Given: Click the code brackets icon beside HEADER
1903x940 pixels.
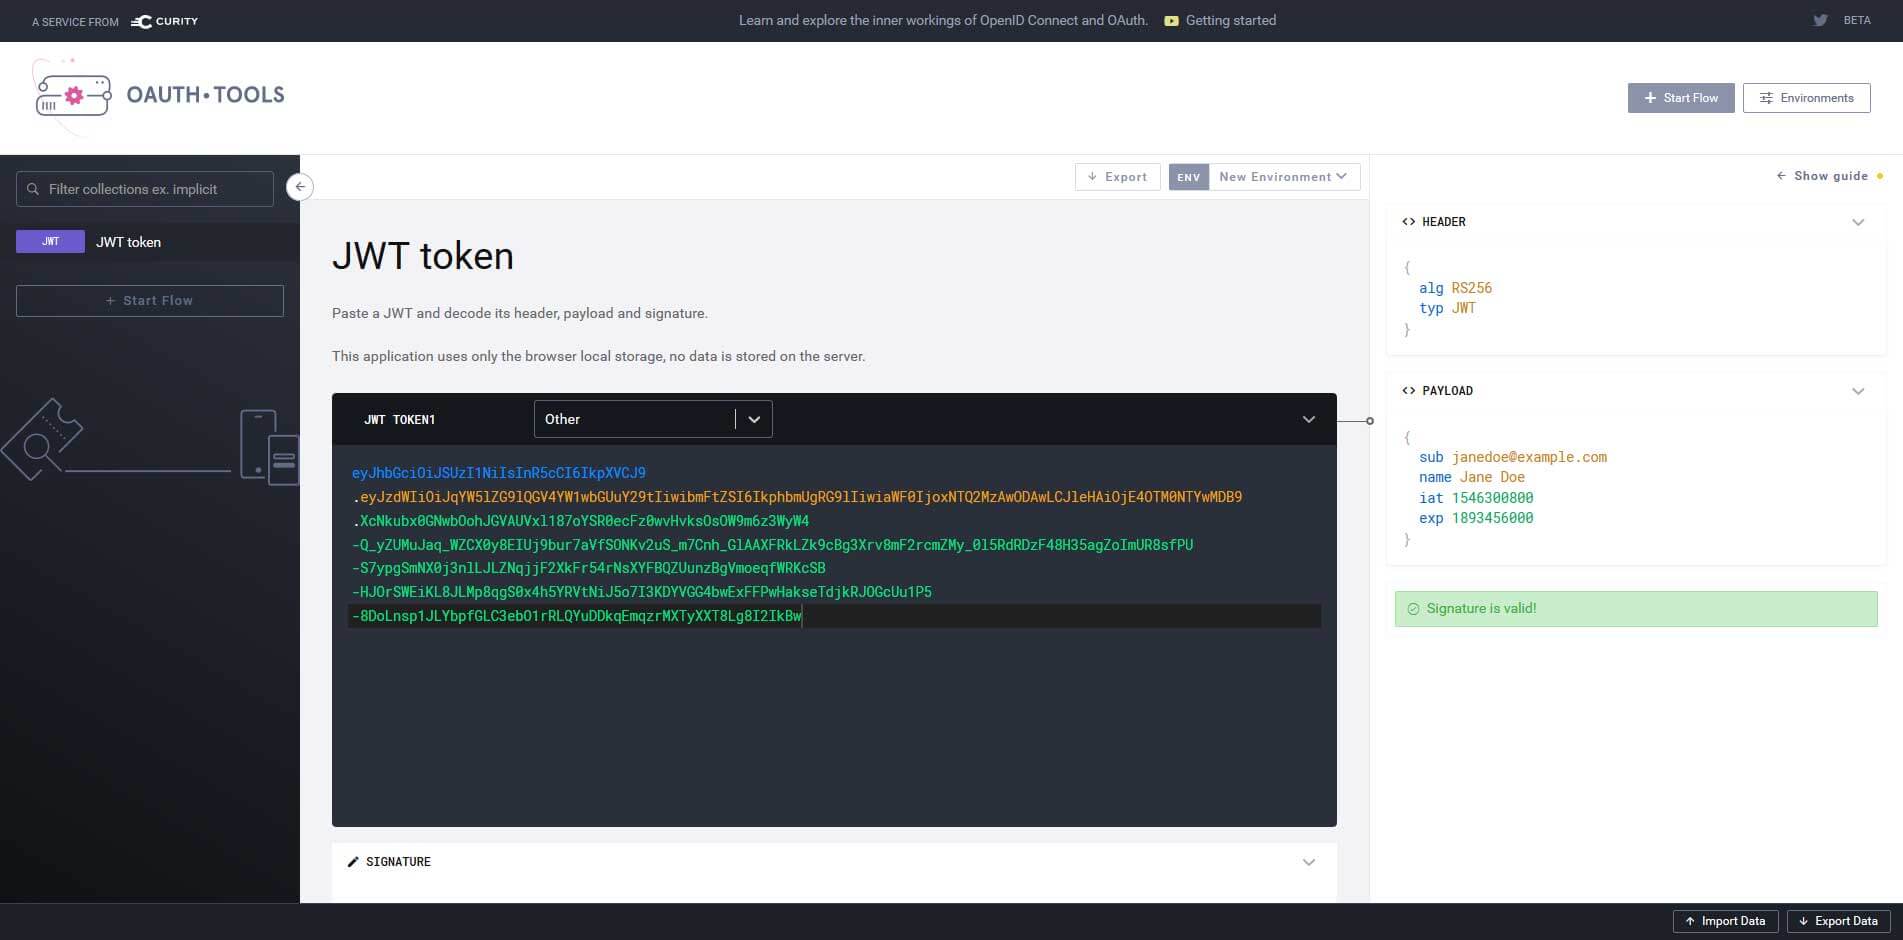Looking at the screenshot, I should pos(1408,222).
